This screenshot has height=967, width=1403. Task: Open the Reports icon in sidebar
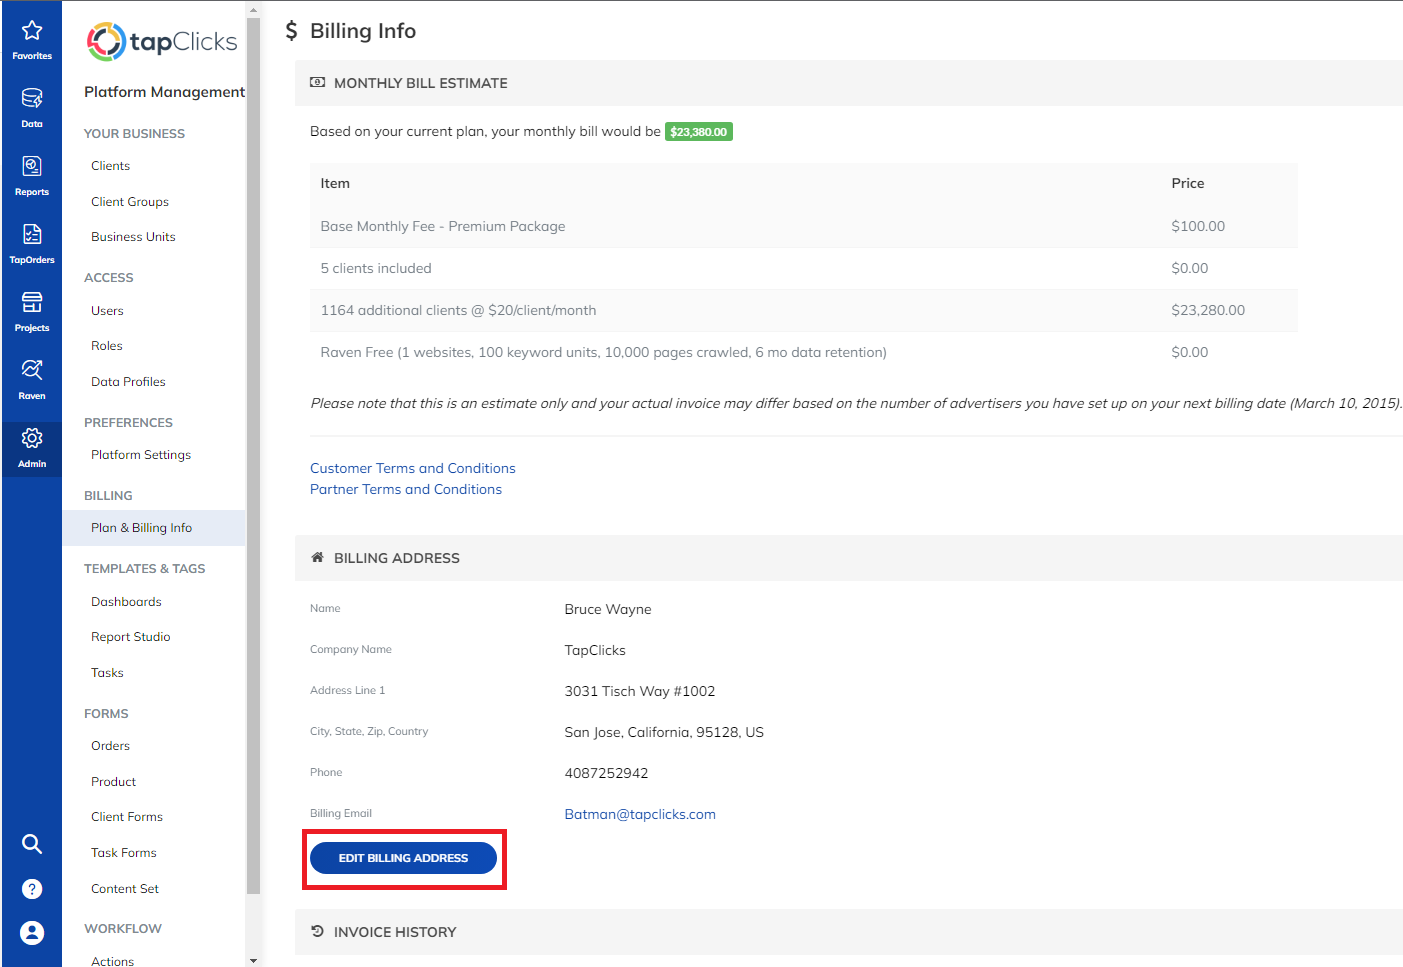pyautogui.click(x=32, y=166)
